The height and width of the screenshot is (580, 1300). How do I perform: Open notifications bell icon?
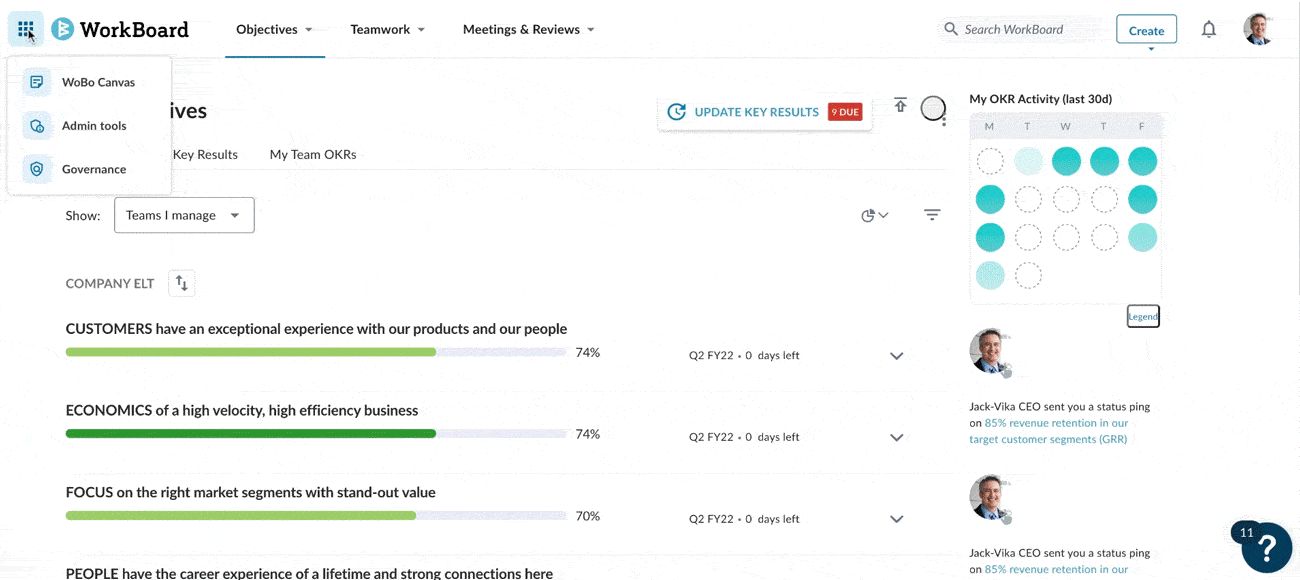tap(1209, 29)
